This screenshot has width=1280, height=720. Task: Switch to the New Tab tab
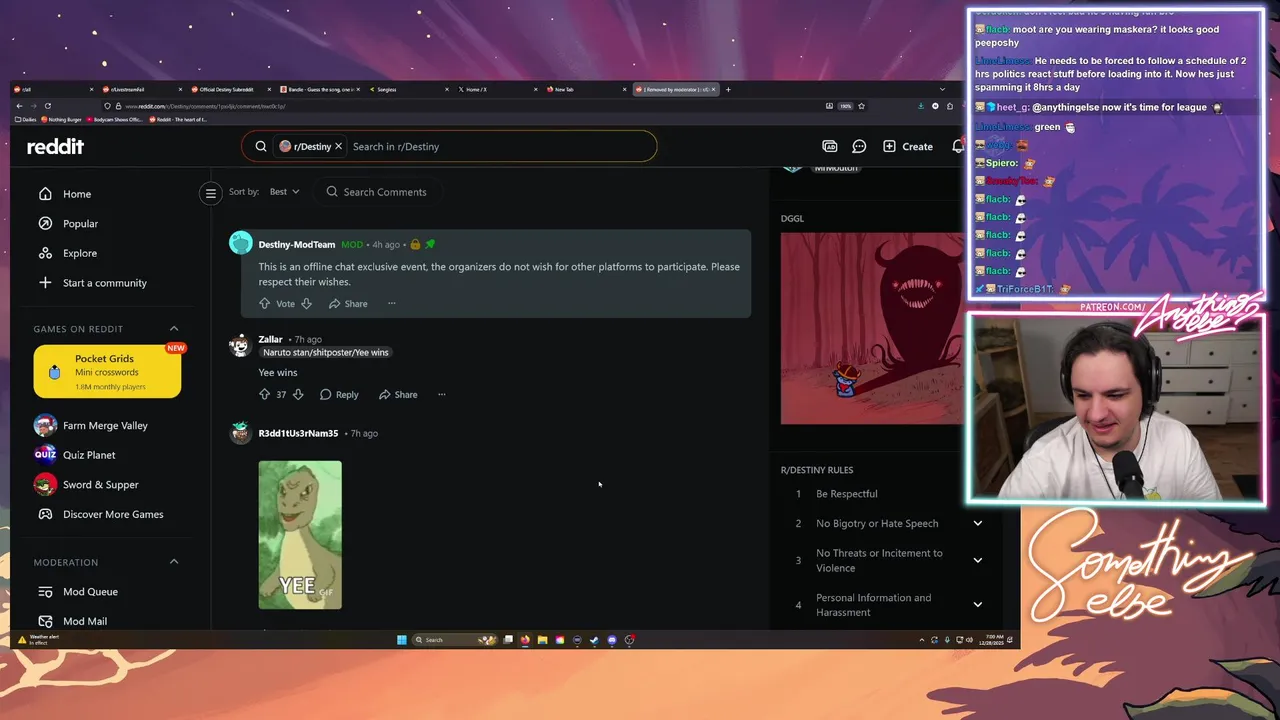(585, 90)
